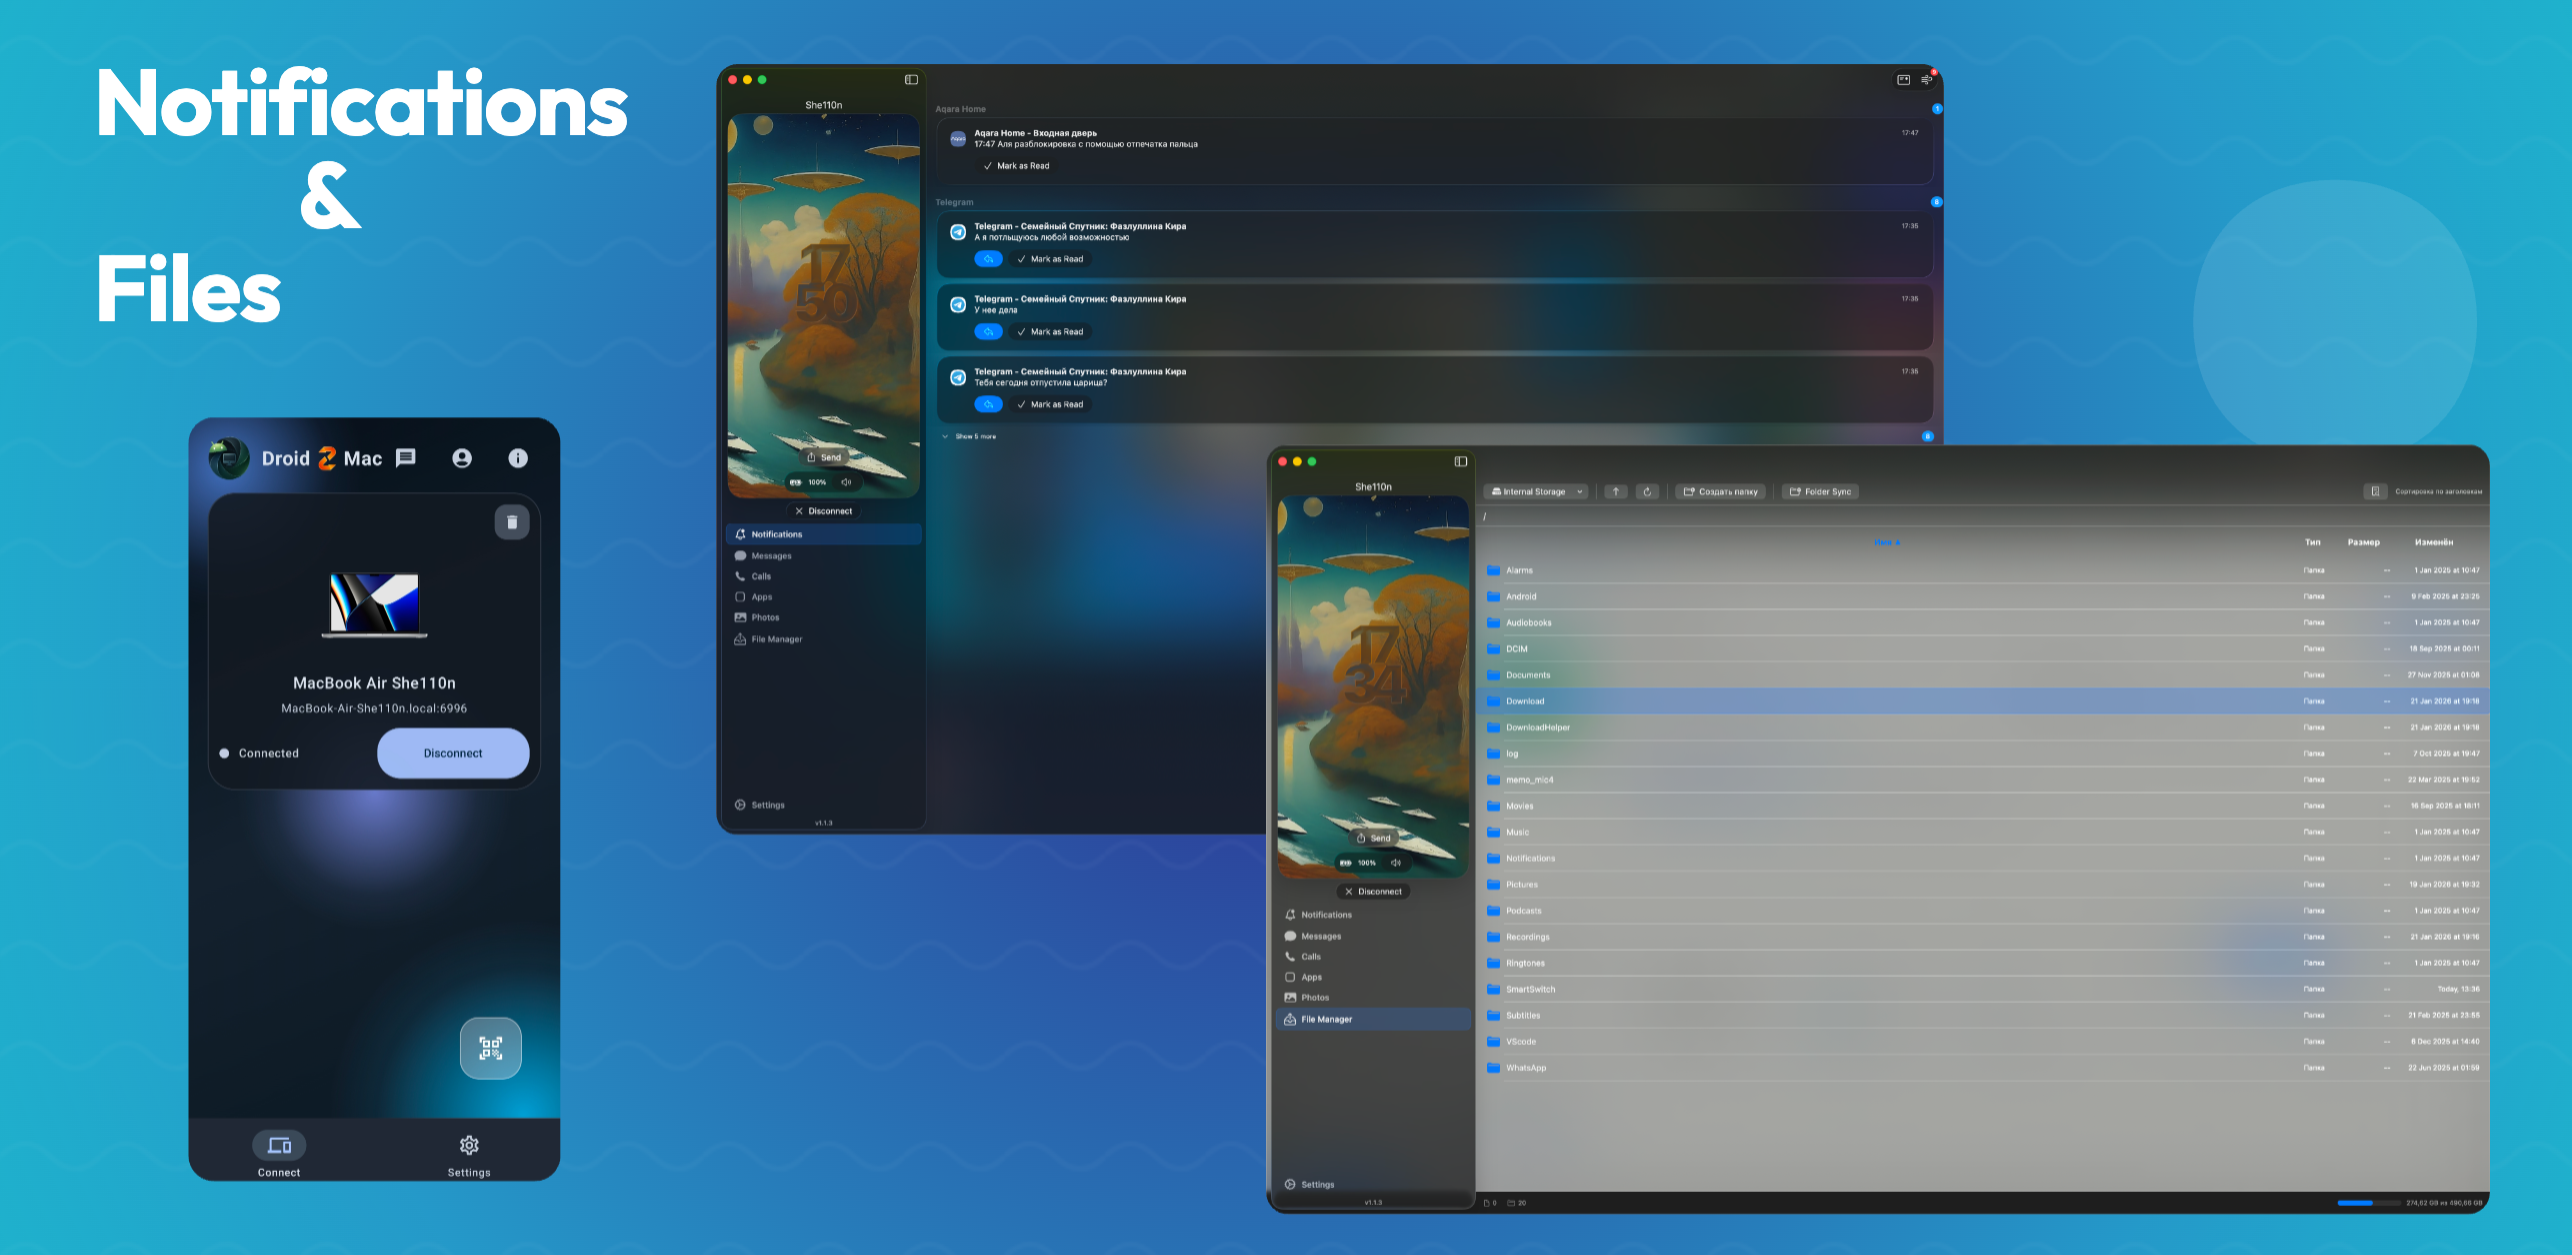The height and width of the screenshot is (1255, 2572).
Task: Open the DCIM folder row
Action: pos(1983,649)
